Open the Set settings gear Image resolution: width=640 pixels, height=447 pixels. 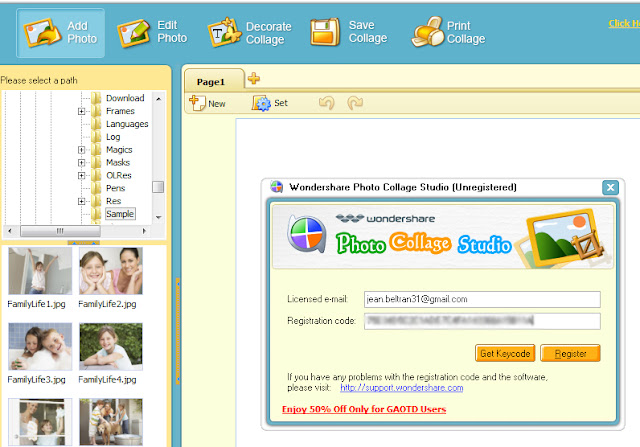pos(270,103)
